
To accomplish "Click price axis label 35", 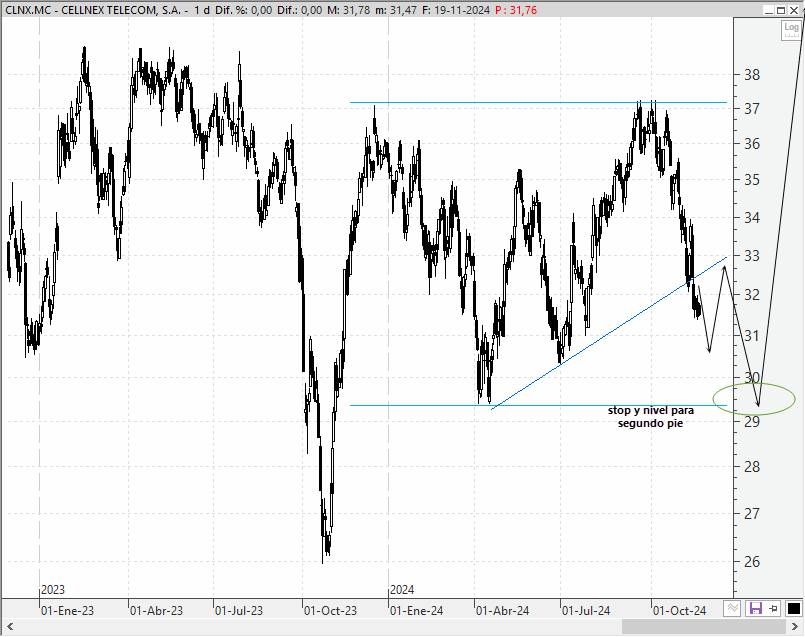I will (x=752, y=180).
